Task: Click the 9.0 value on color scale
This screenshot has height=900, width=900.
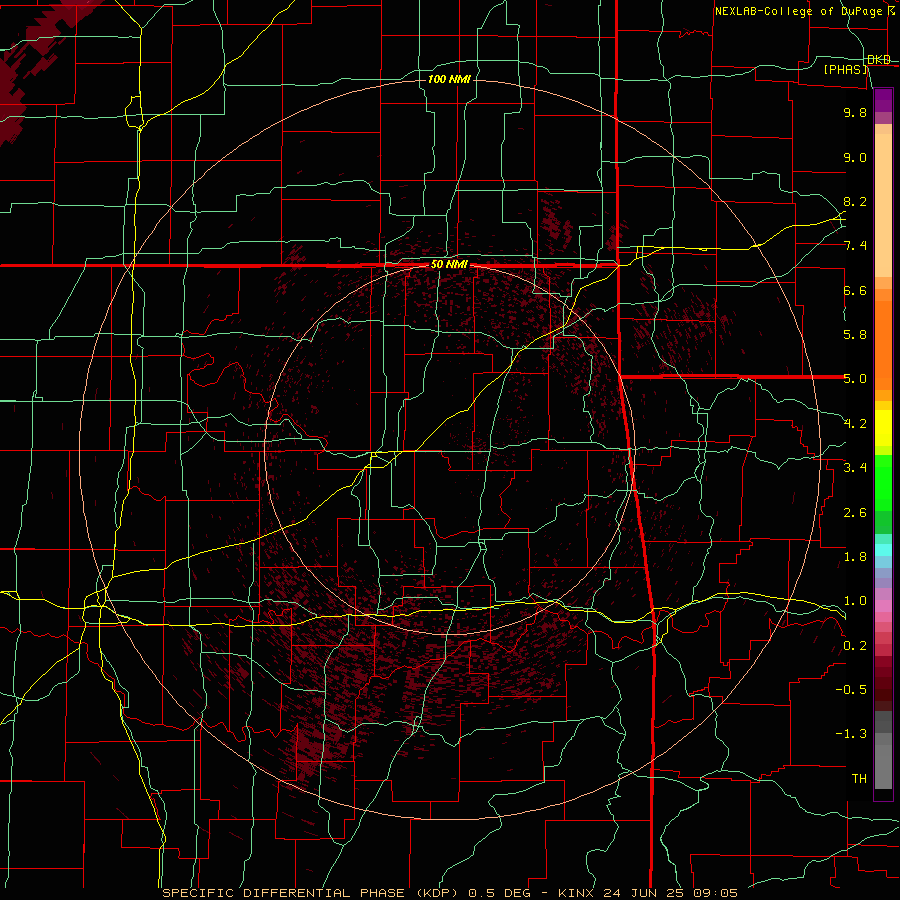Action: pos(855,158)
